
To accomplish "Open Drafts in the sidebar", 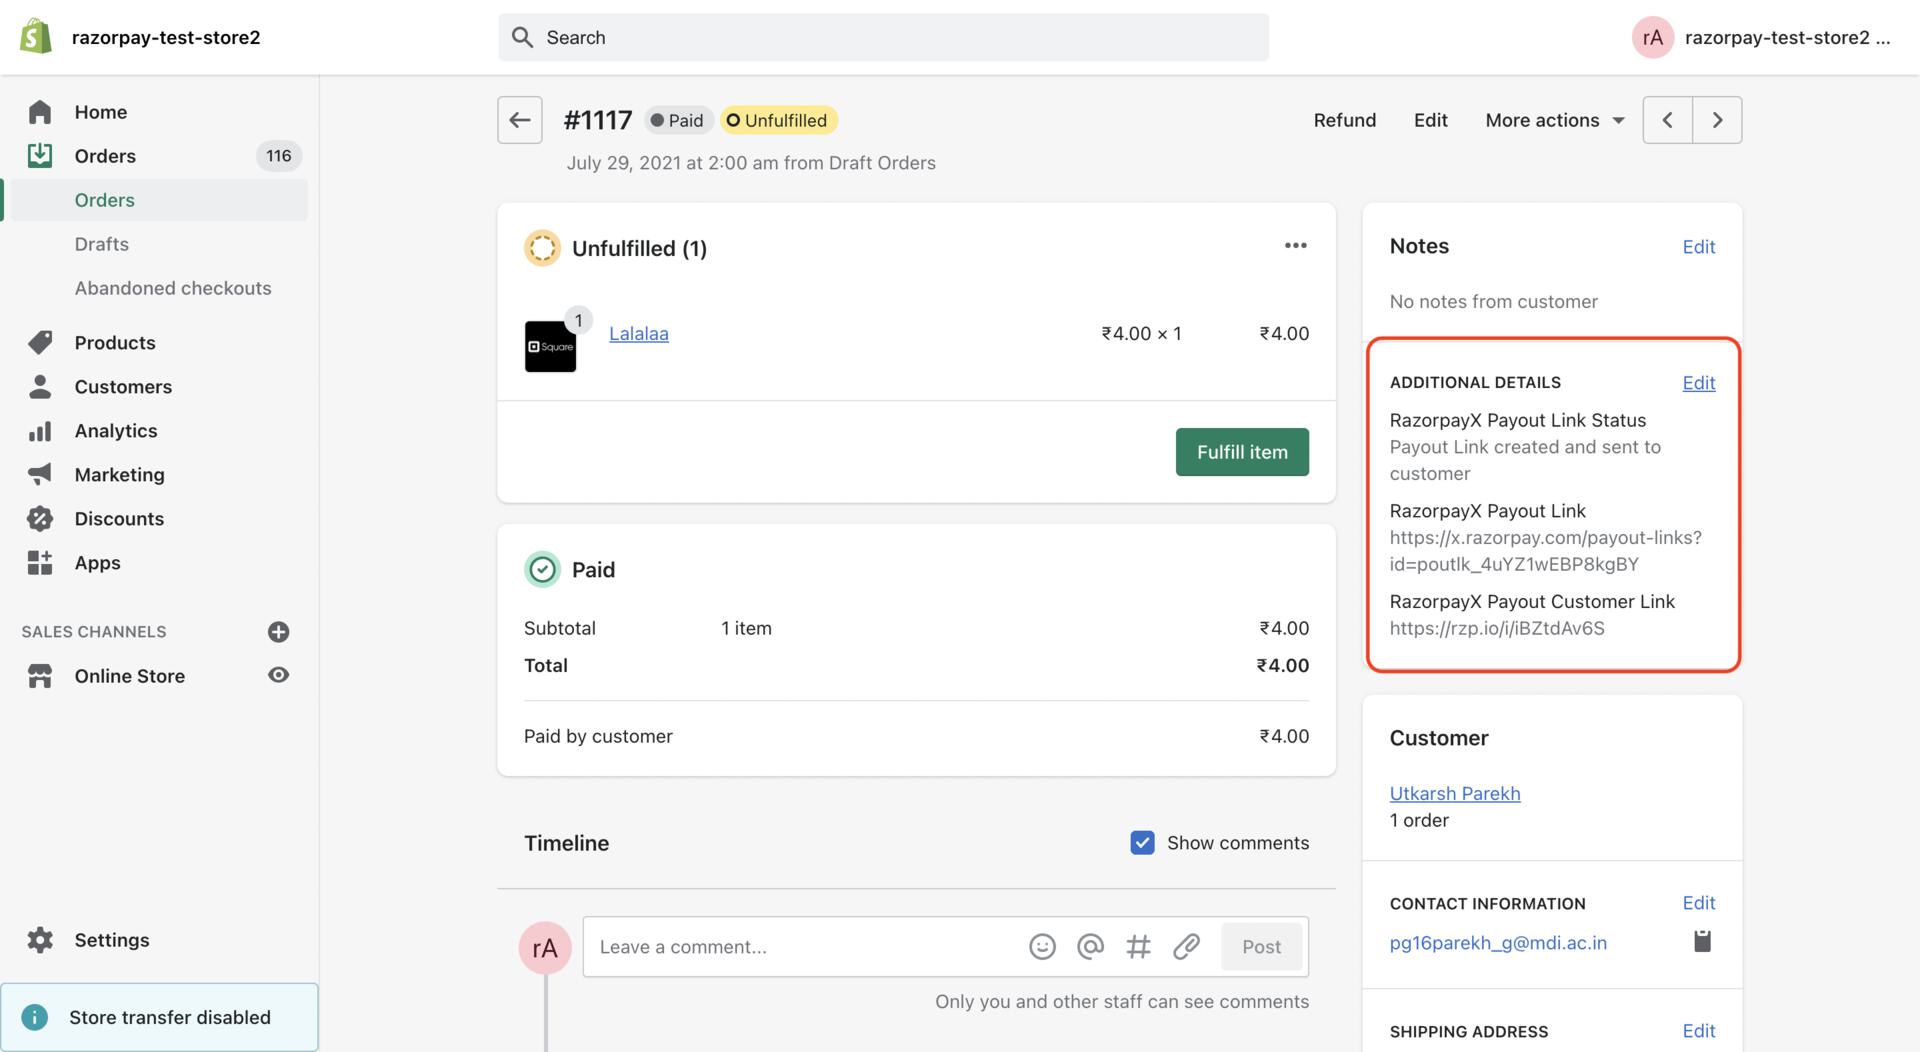I will point(101,244).
